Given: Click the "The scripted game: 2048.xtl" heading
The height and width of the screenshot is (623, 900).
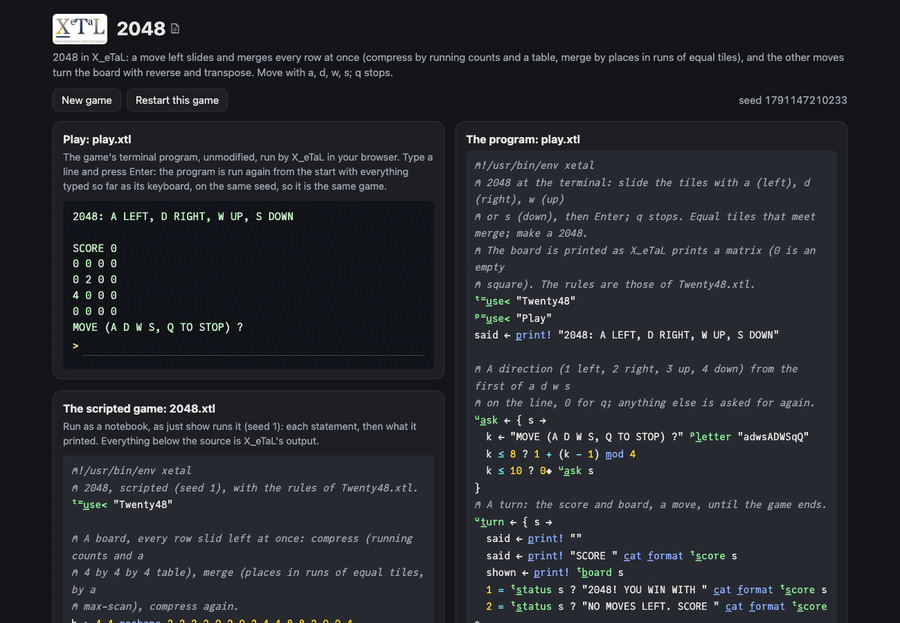Looking at the screenshot, I should point(139,409).
